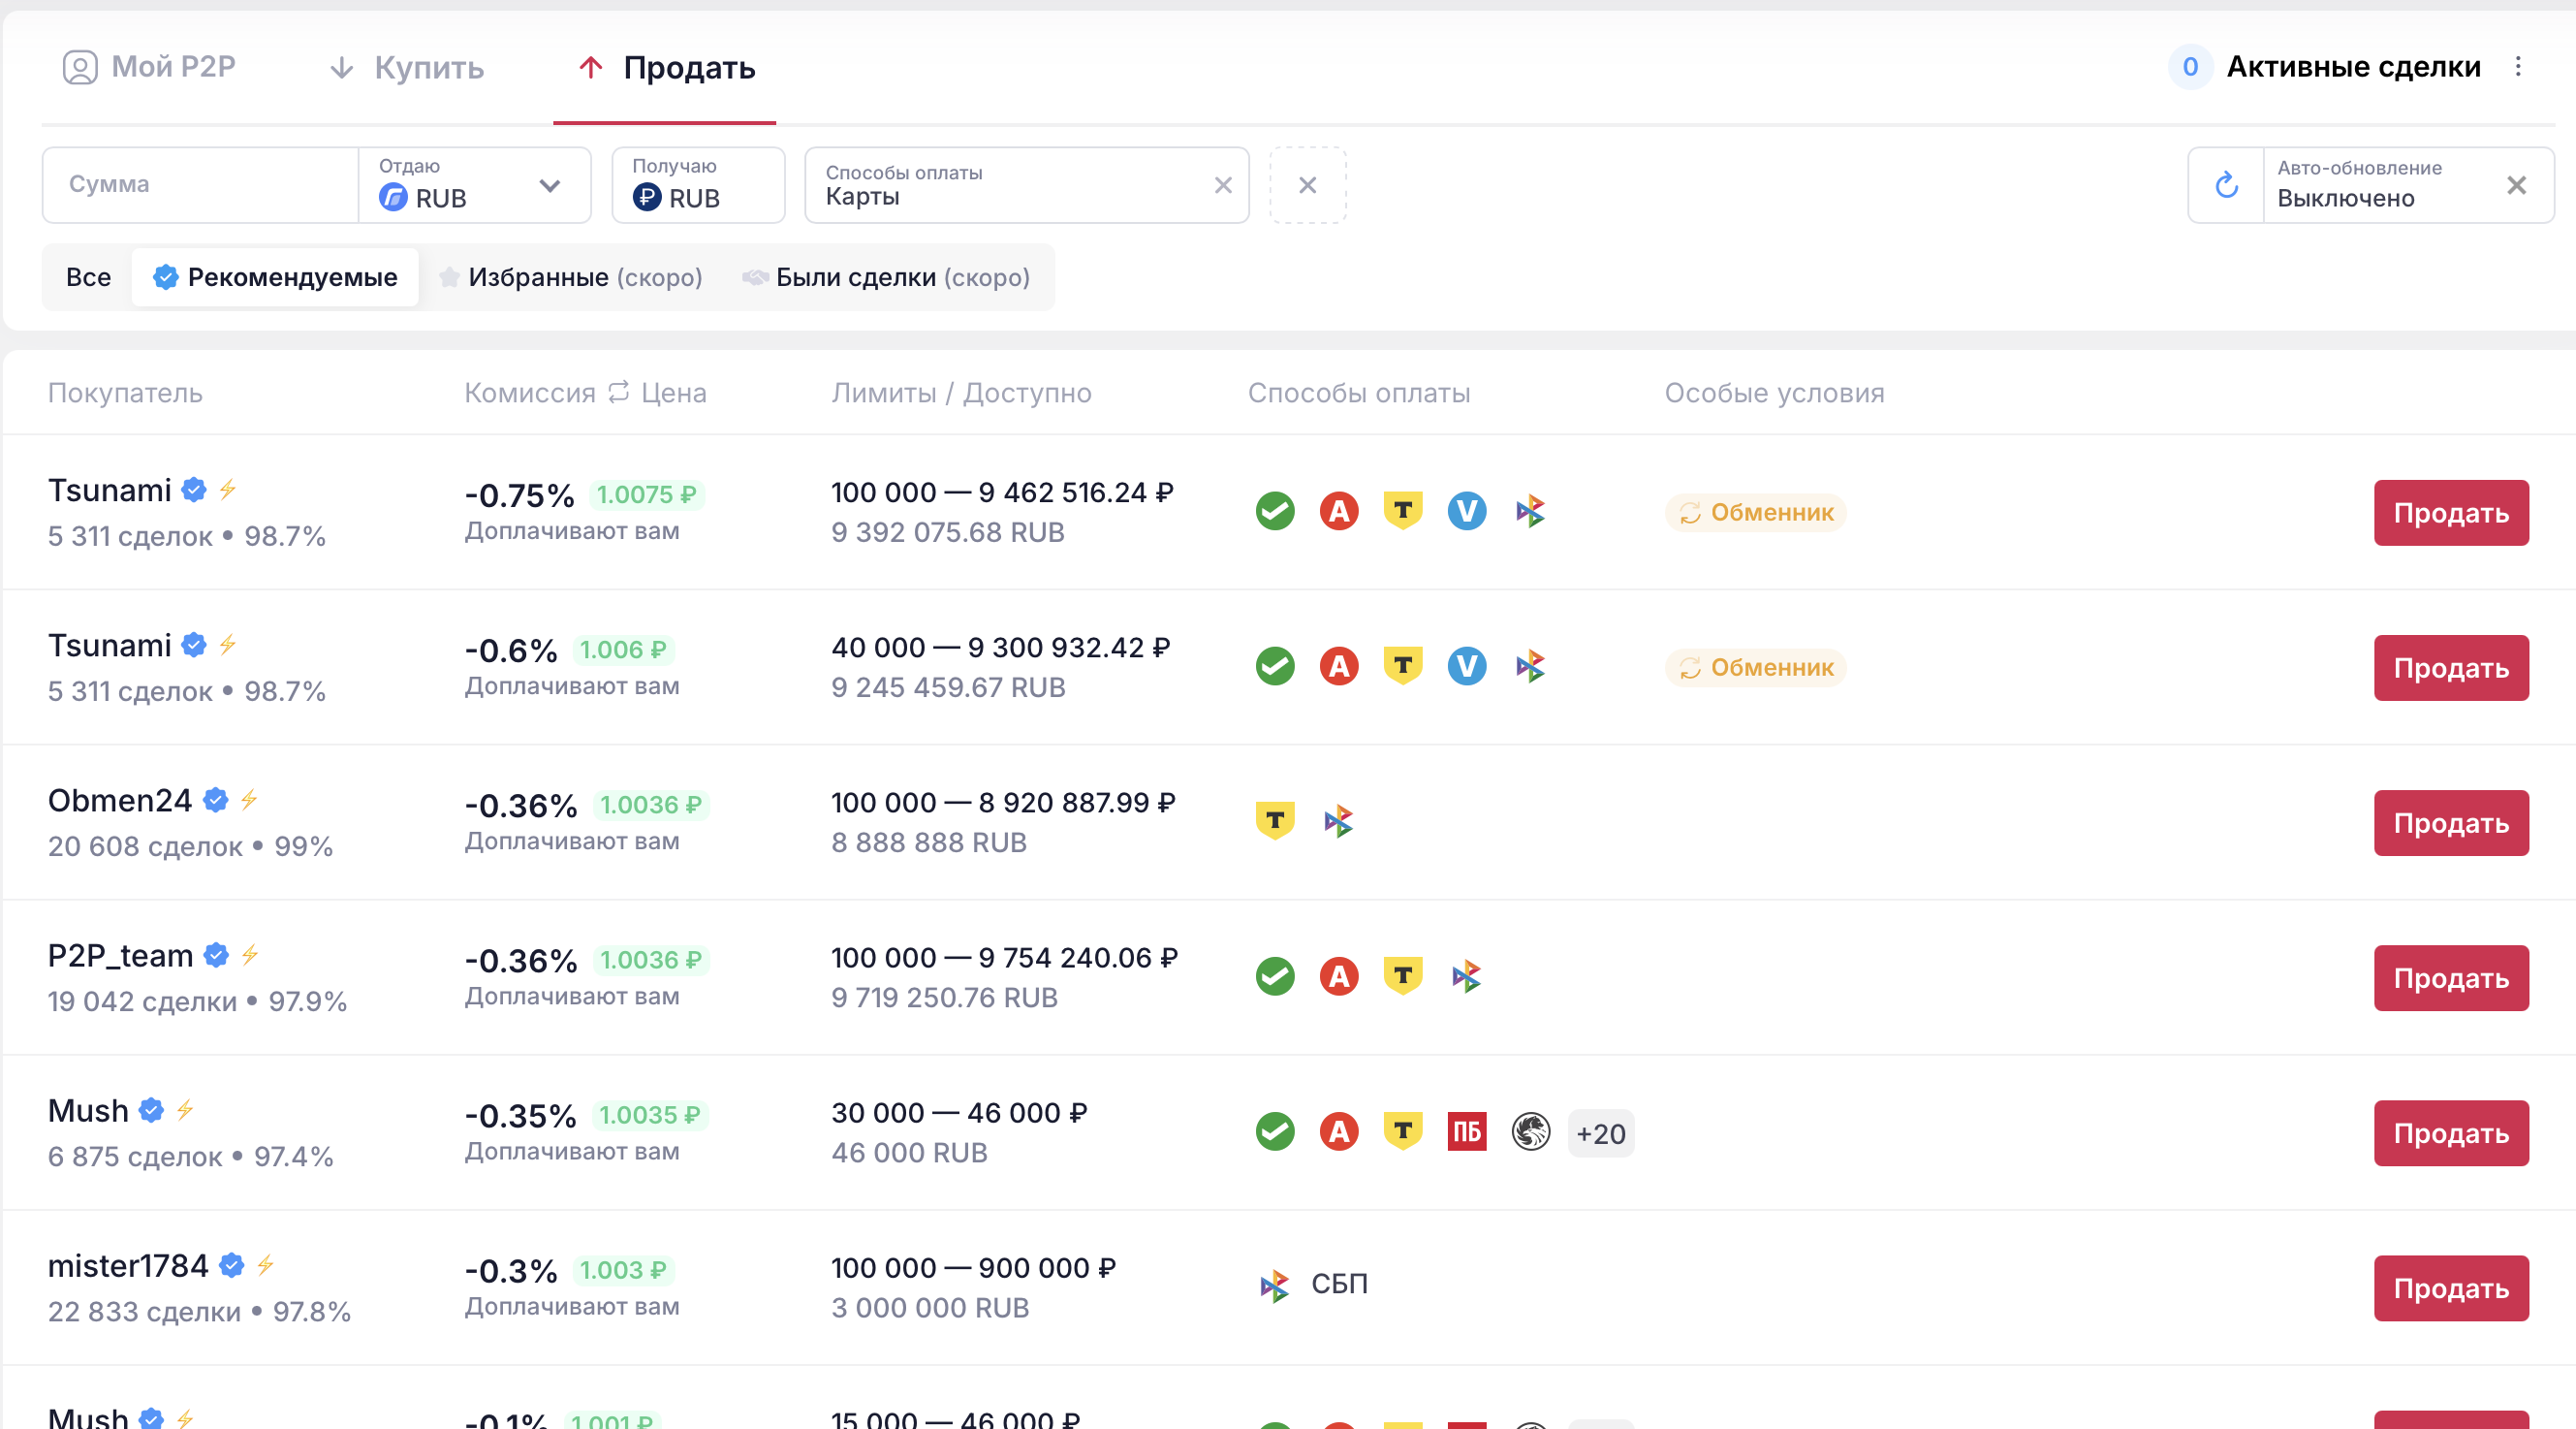
Task: Open the Способы оплаты dropdown
Action: 1026,185
